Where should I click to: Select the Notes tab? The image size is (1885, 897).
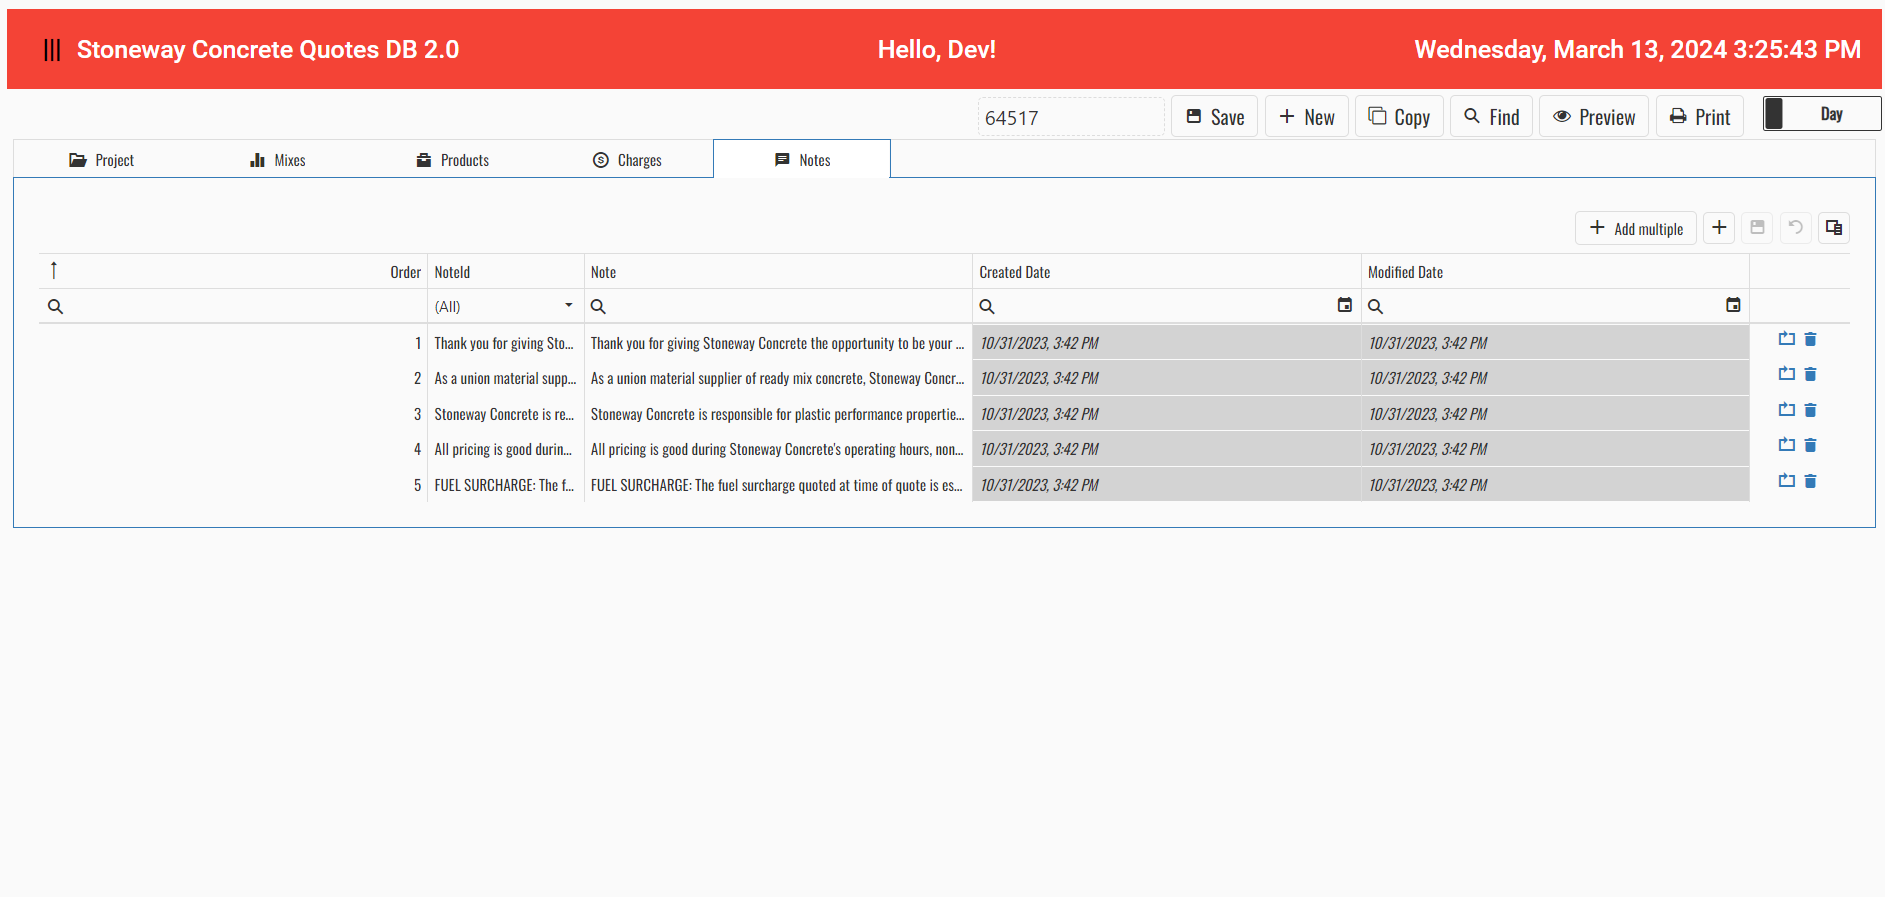(802, 160)
